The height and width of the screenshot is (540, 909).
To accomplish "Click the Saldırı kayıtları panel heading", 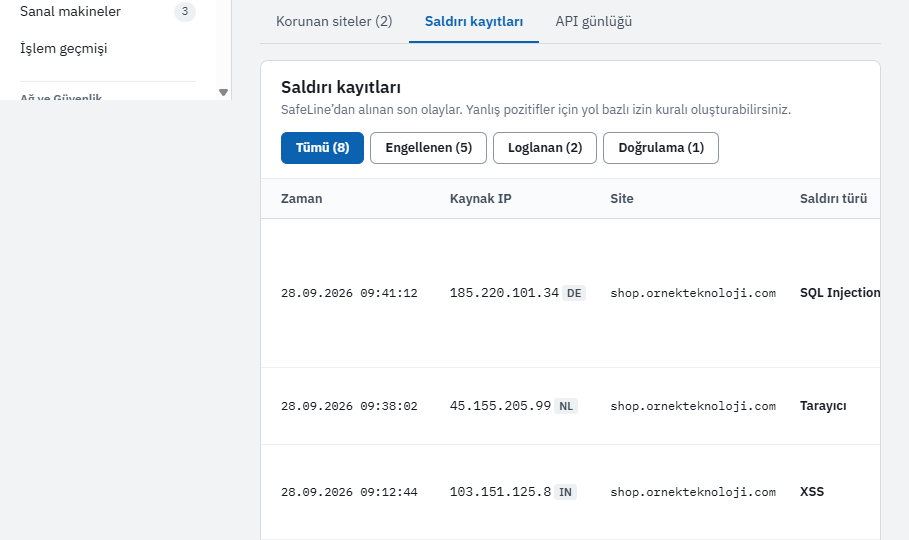I will tap(341, 88).
